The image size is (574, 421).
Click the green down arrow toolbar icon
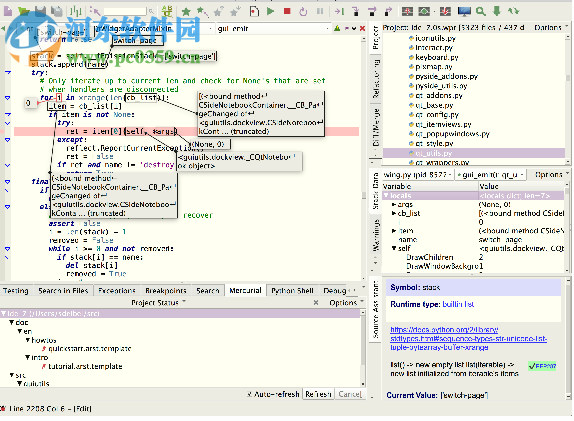497,11
